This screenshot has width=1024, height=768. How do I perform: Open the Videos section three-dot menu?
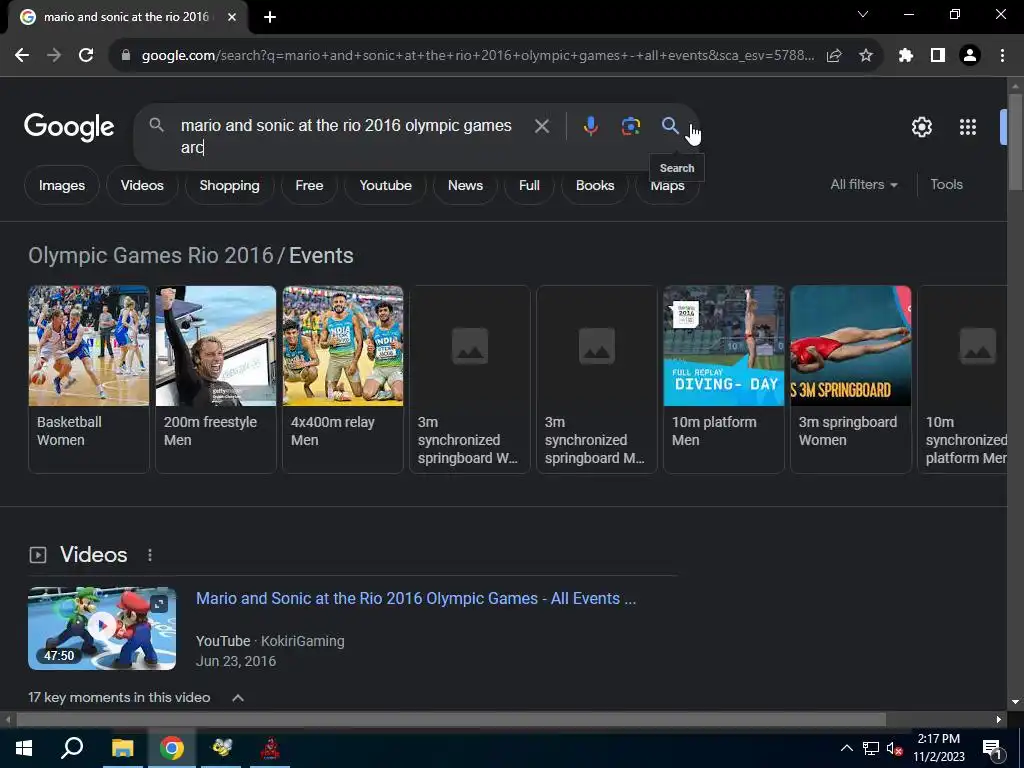(150, 555)
